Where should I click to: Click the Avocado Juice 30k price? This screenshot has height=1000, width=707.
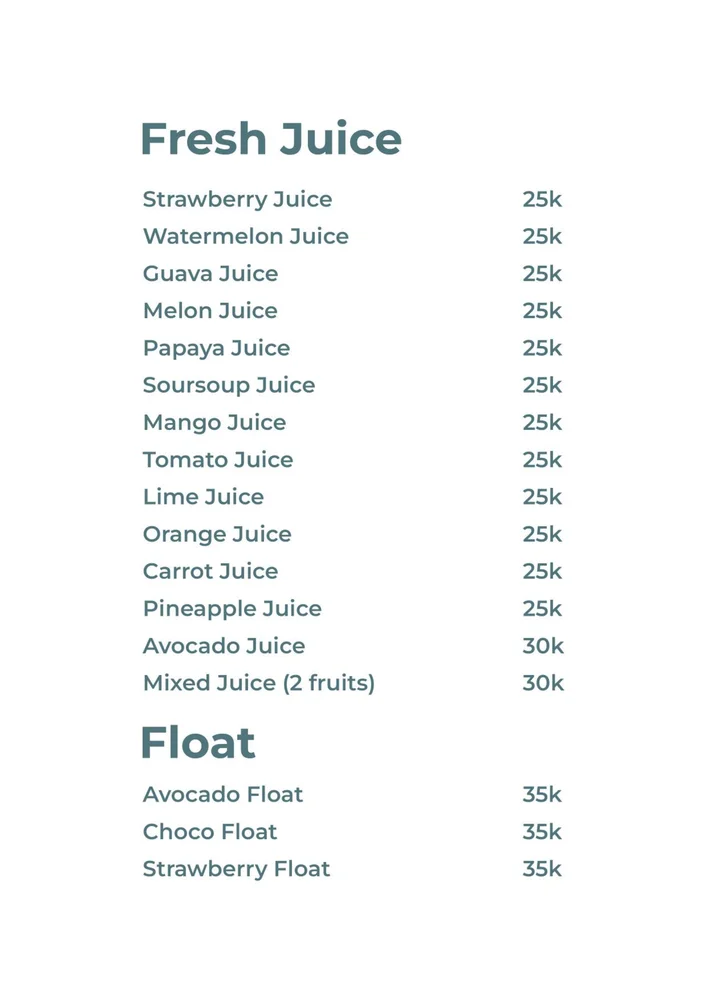coord(543,646)
